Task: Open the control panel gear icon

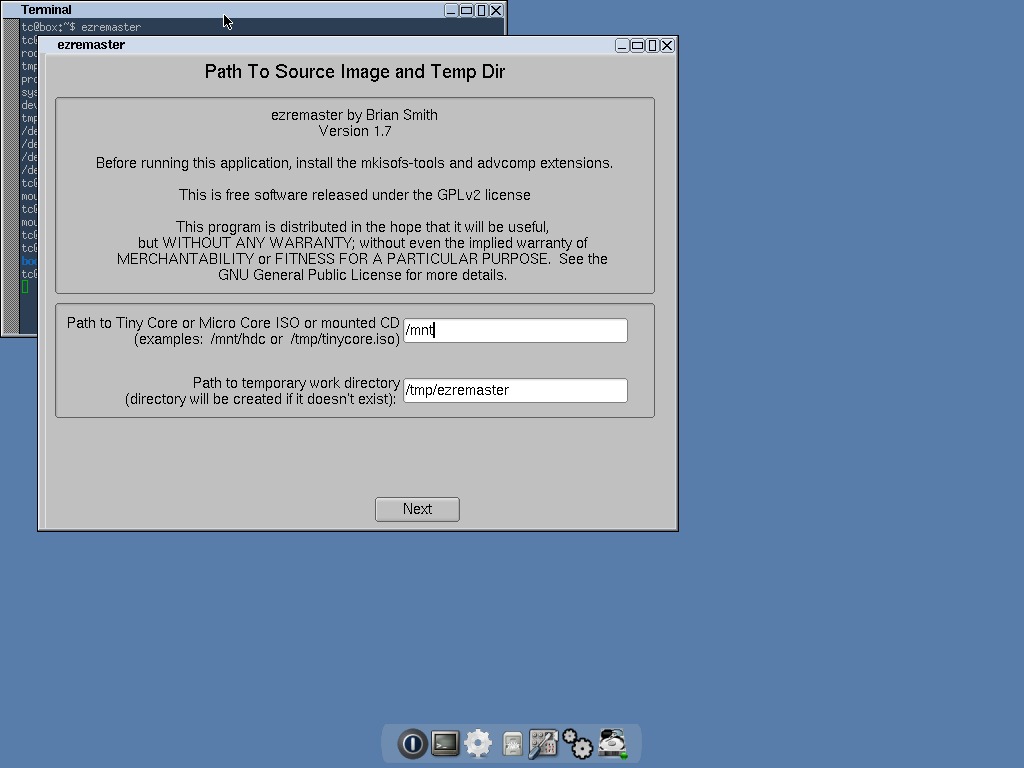Action: point(478,743)
